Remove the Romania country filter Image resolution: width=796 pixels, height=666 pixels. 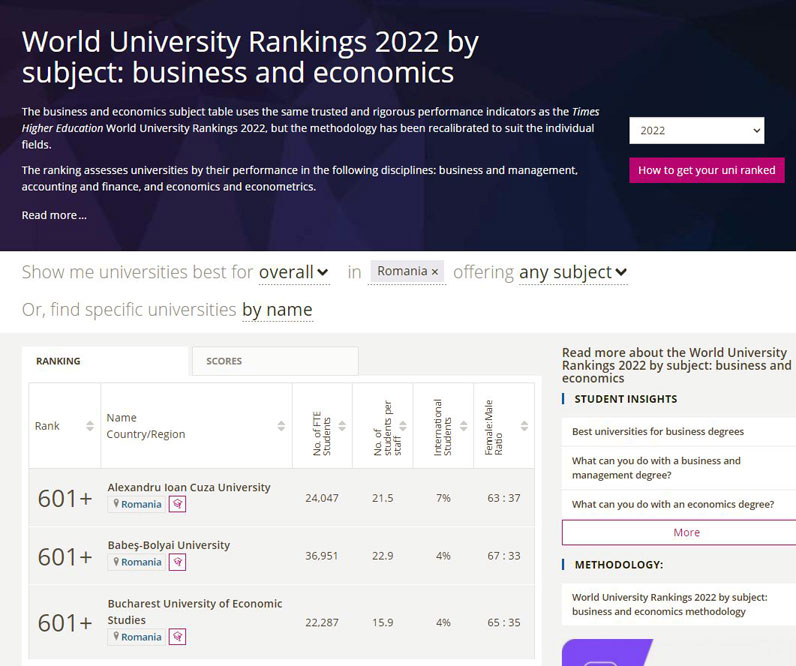pyautogui.click(x=435, y=272)
